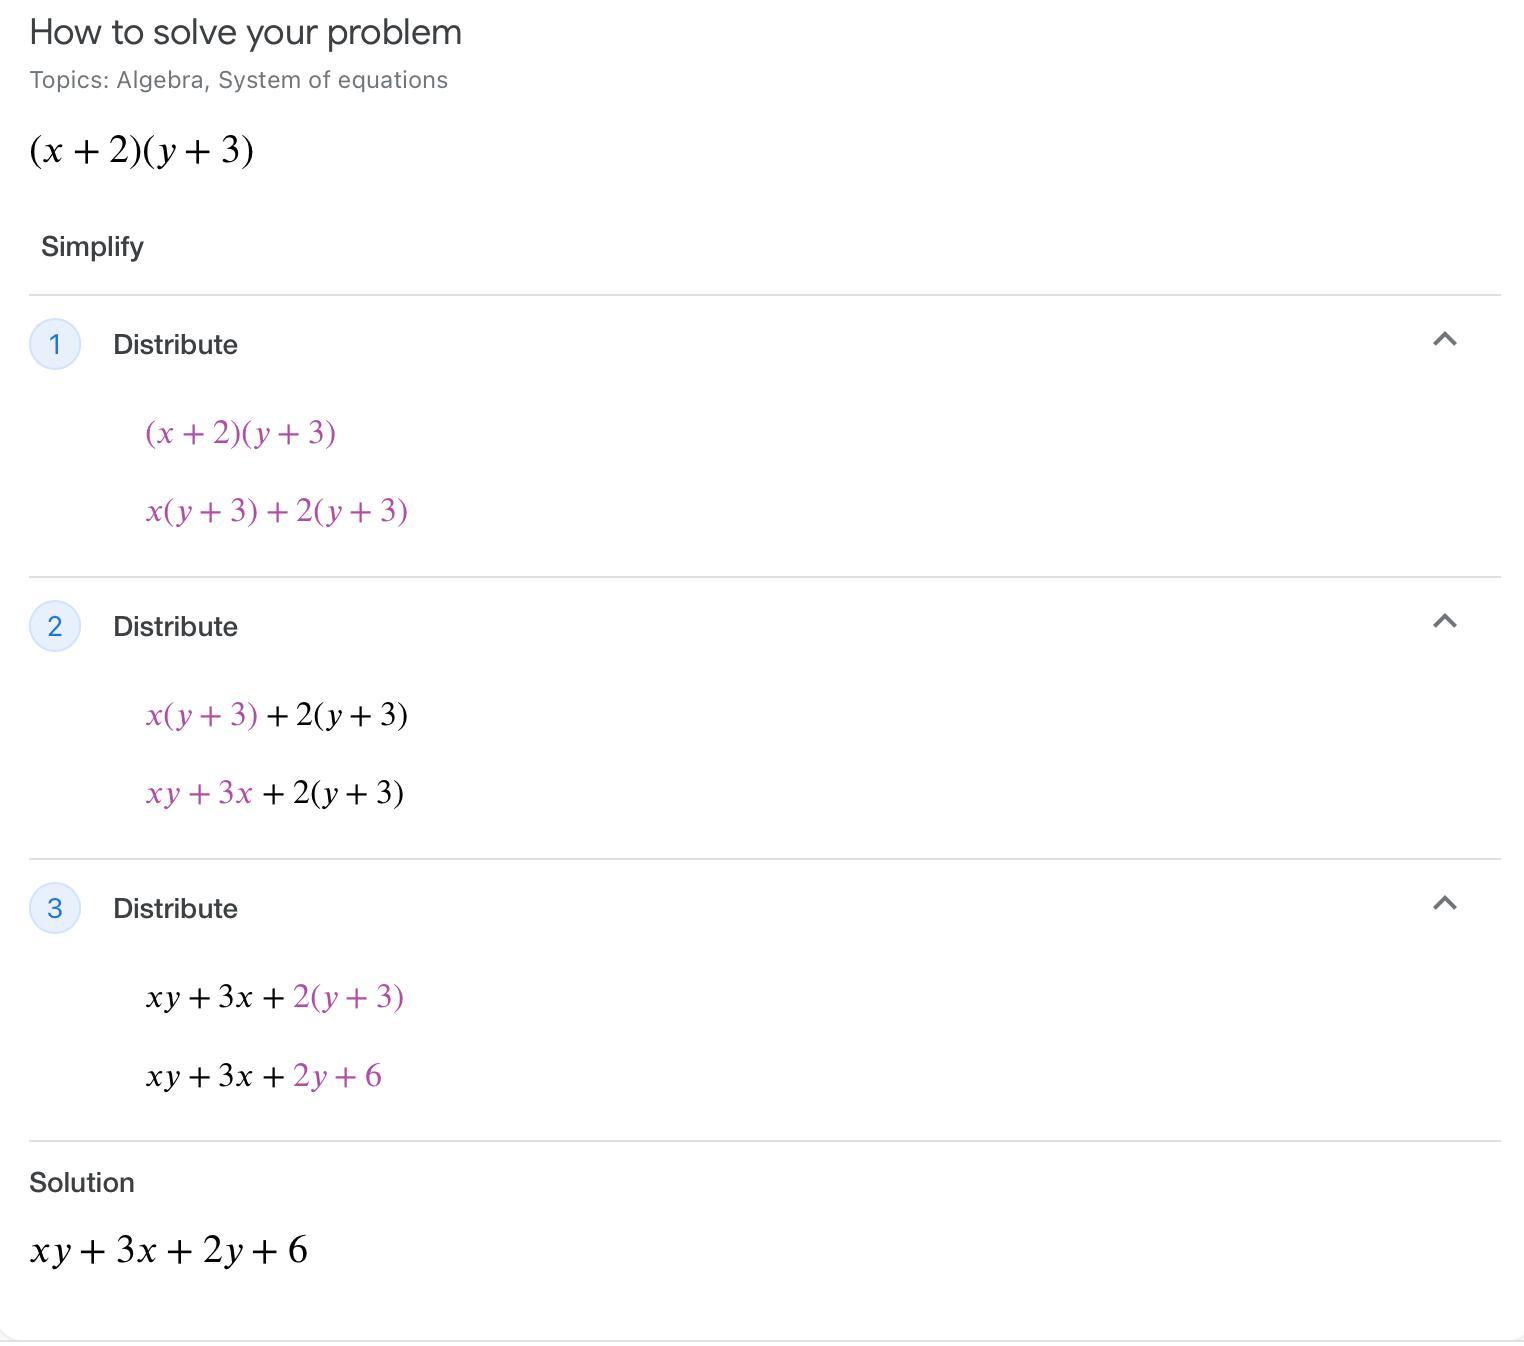Click the final answer xy+3x+2y+6
The width and height of the screenshot is (1524, 1346).
pyautogui.click(x=169, y=1251)
